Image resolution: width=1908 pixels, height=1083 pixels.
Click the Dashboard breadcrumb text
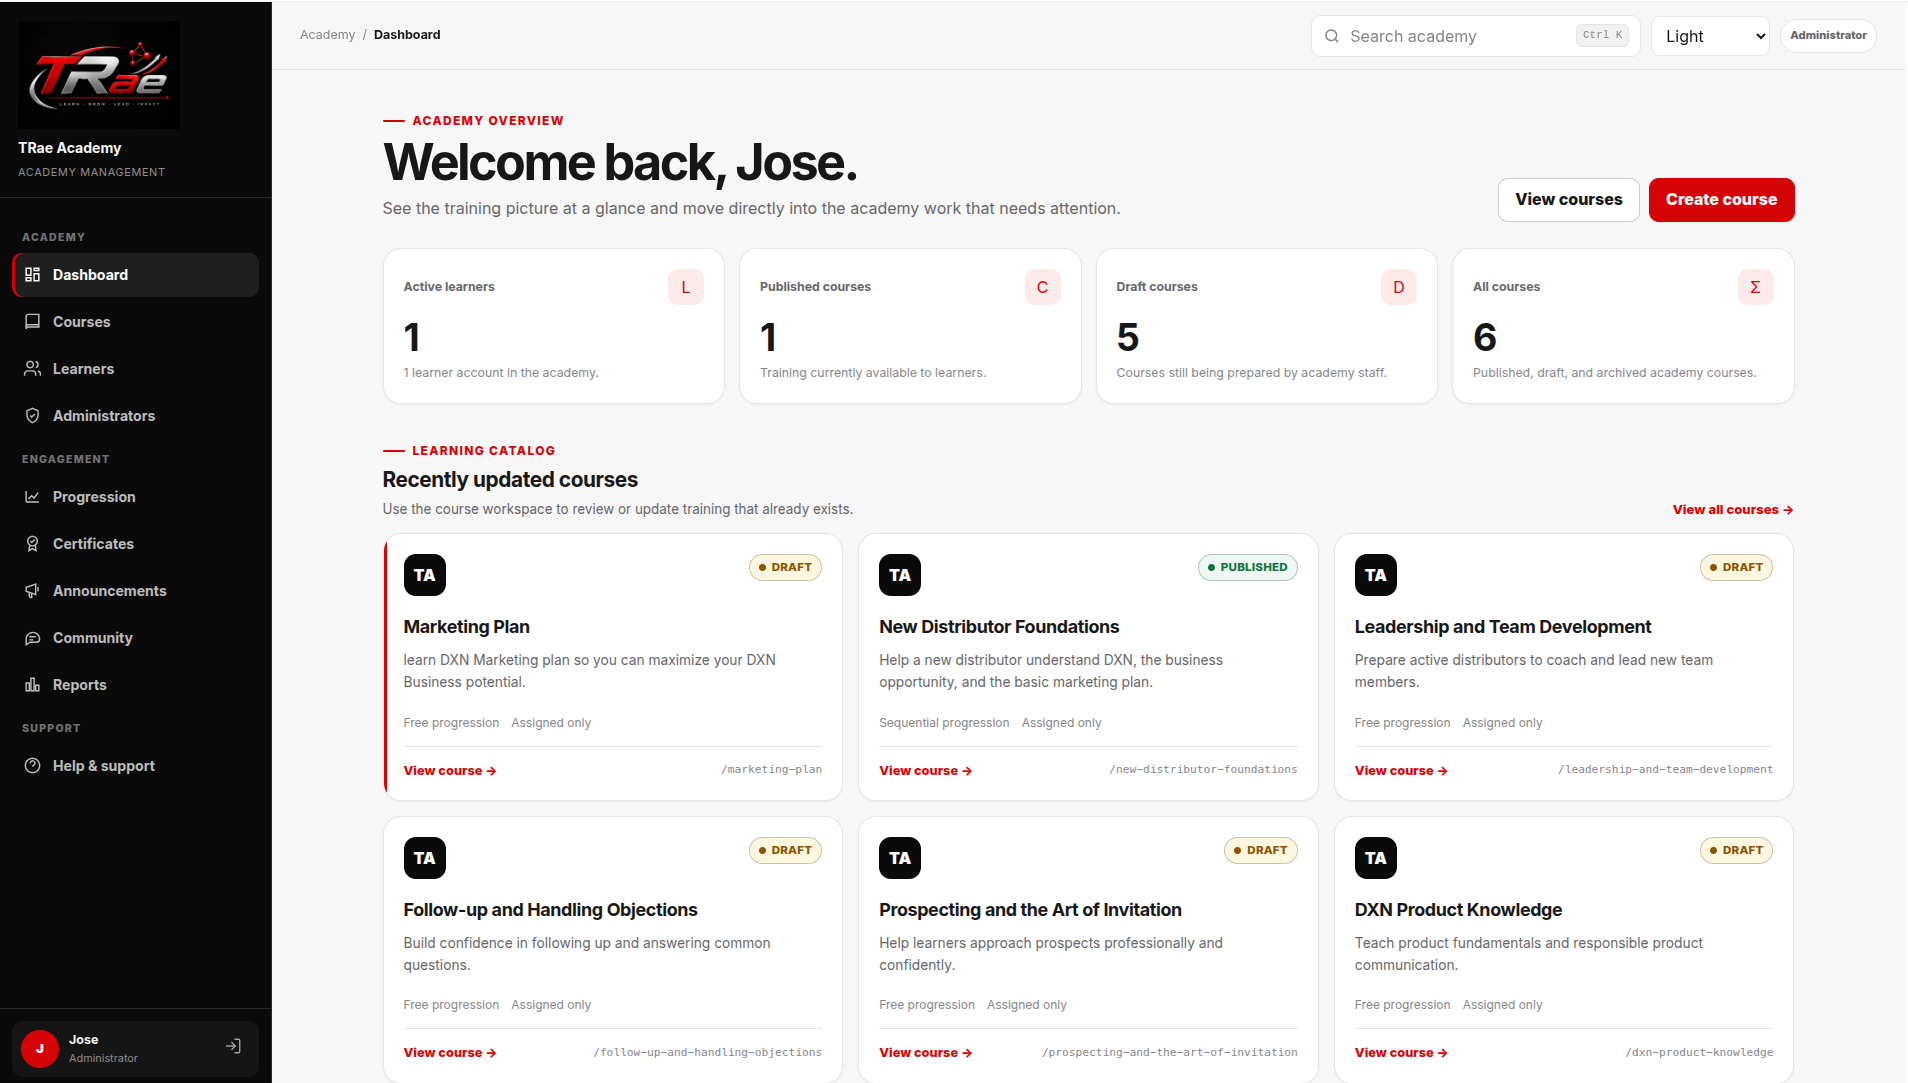click(x=407, y=35)
